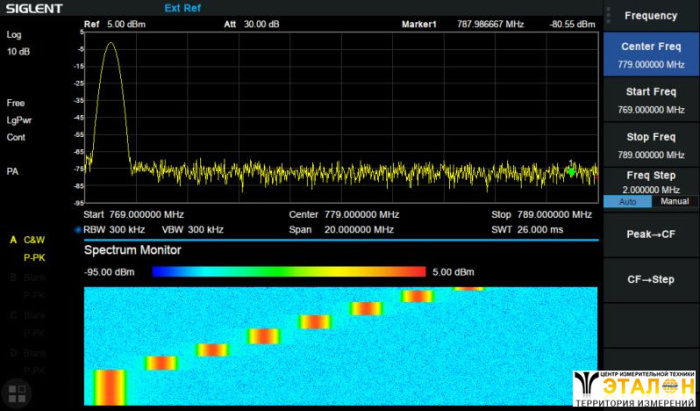Set Freq Step mode to Auto

[x=627, y=201]
